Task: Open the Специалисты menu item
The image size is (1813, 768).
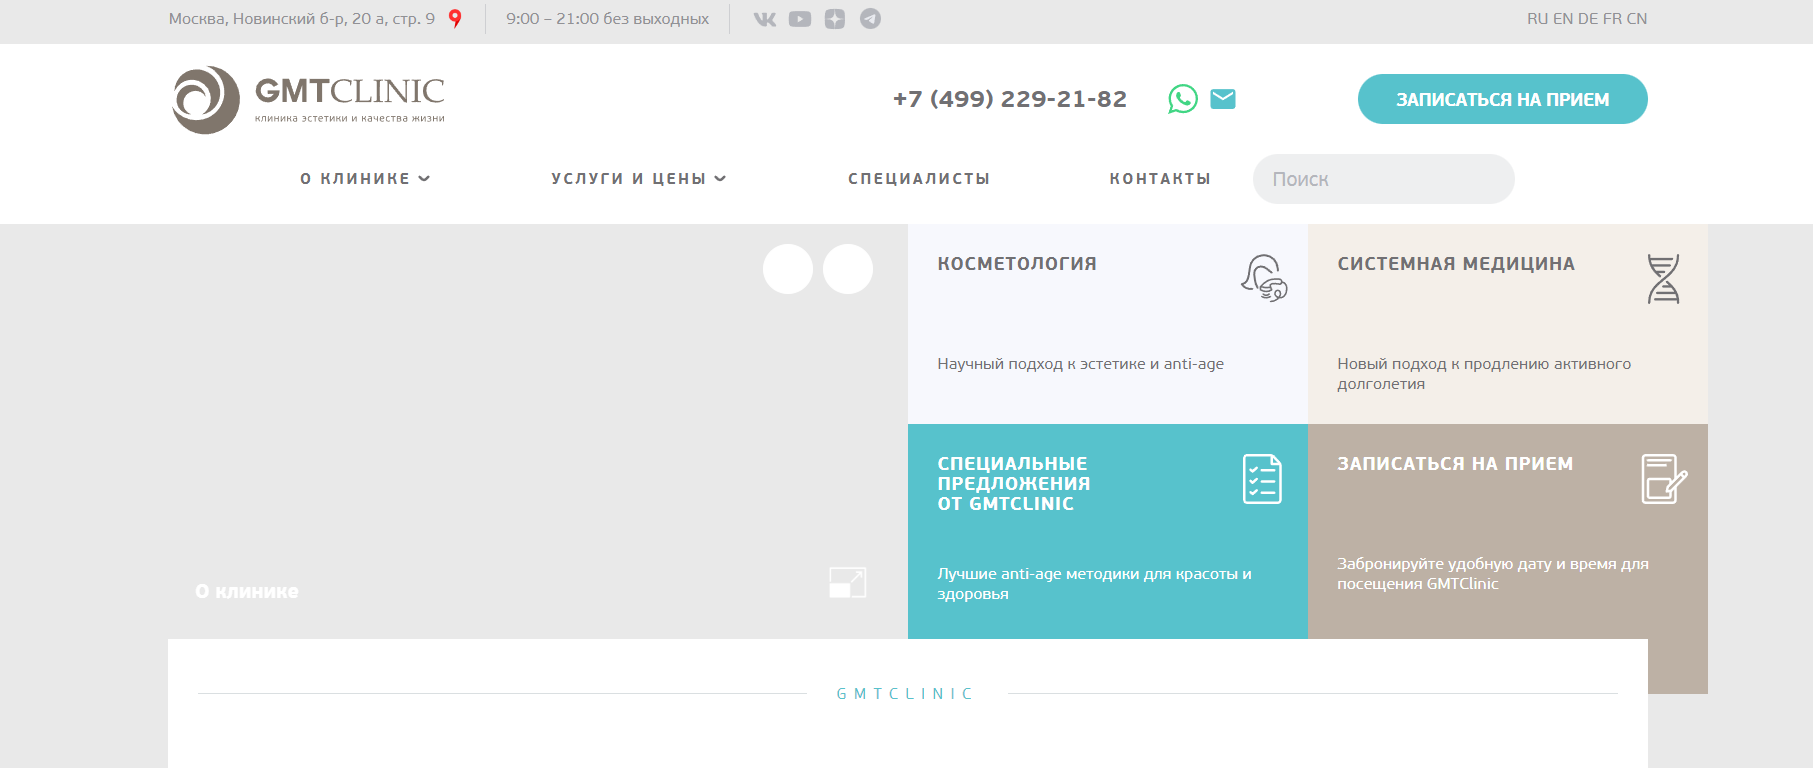Action: 919,179
